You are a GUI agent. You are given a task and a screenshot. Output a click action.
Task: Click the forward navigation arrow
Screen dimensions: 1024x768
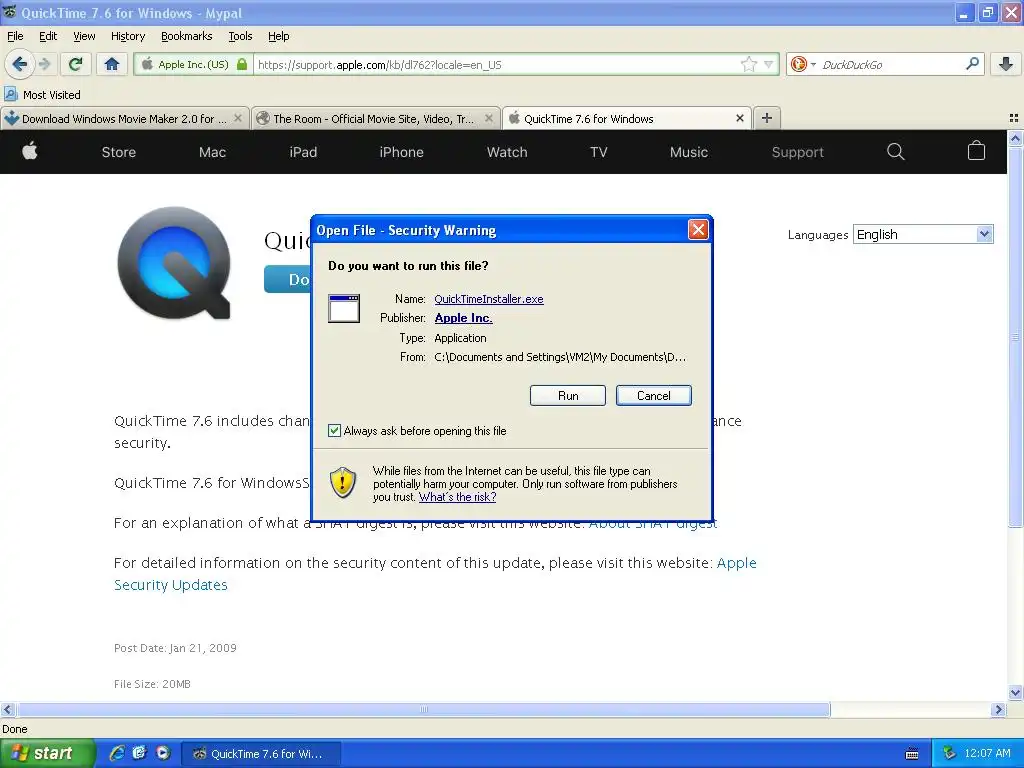tap(44, 64)
